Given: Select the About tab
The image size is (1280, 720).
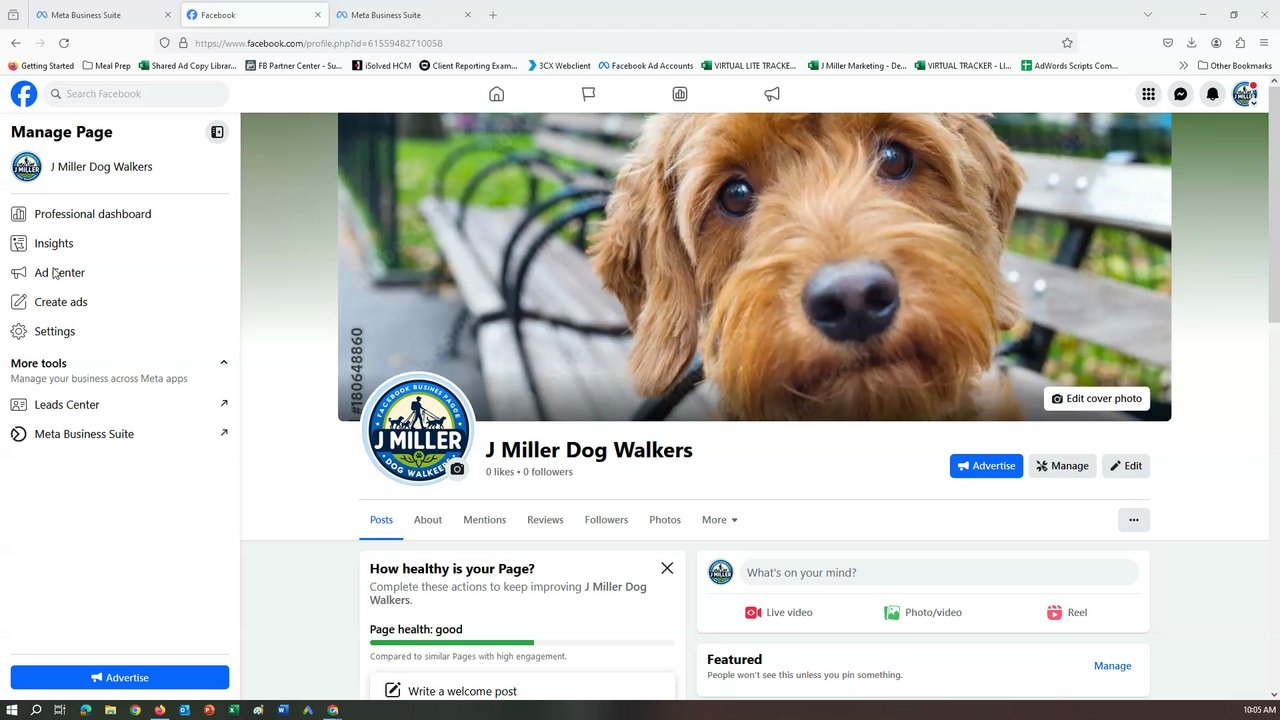Looking at the screenshot, I should tap(428, 520).
